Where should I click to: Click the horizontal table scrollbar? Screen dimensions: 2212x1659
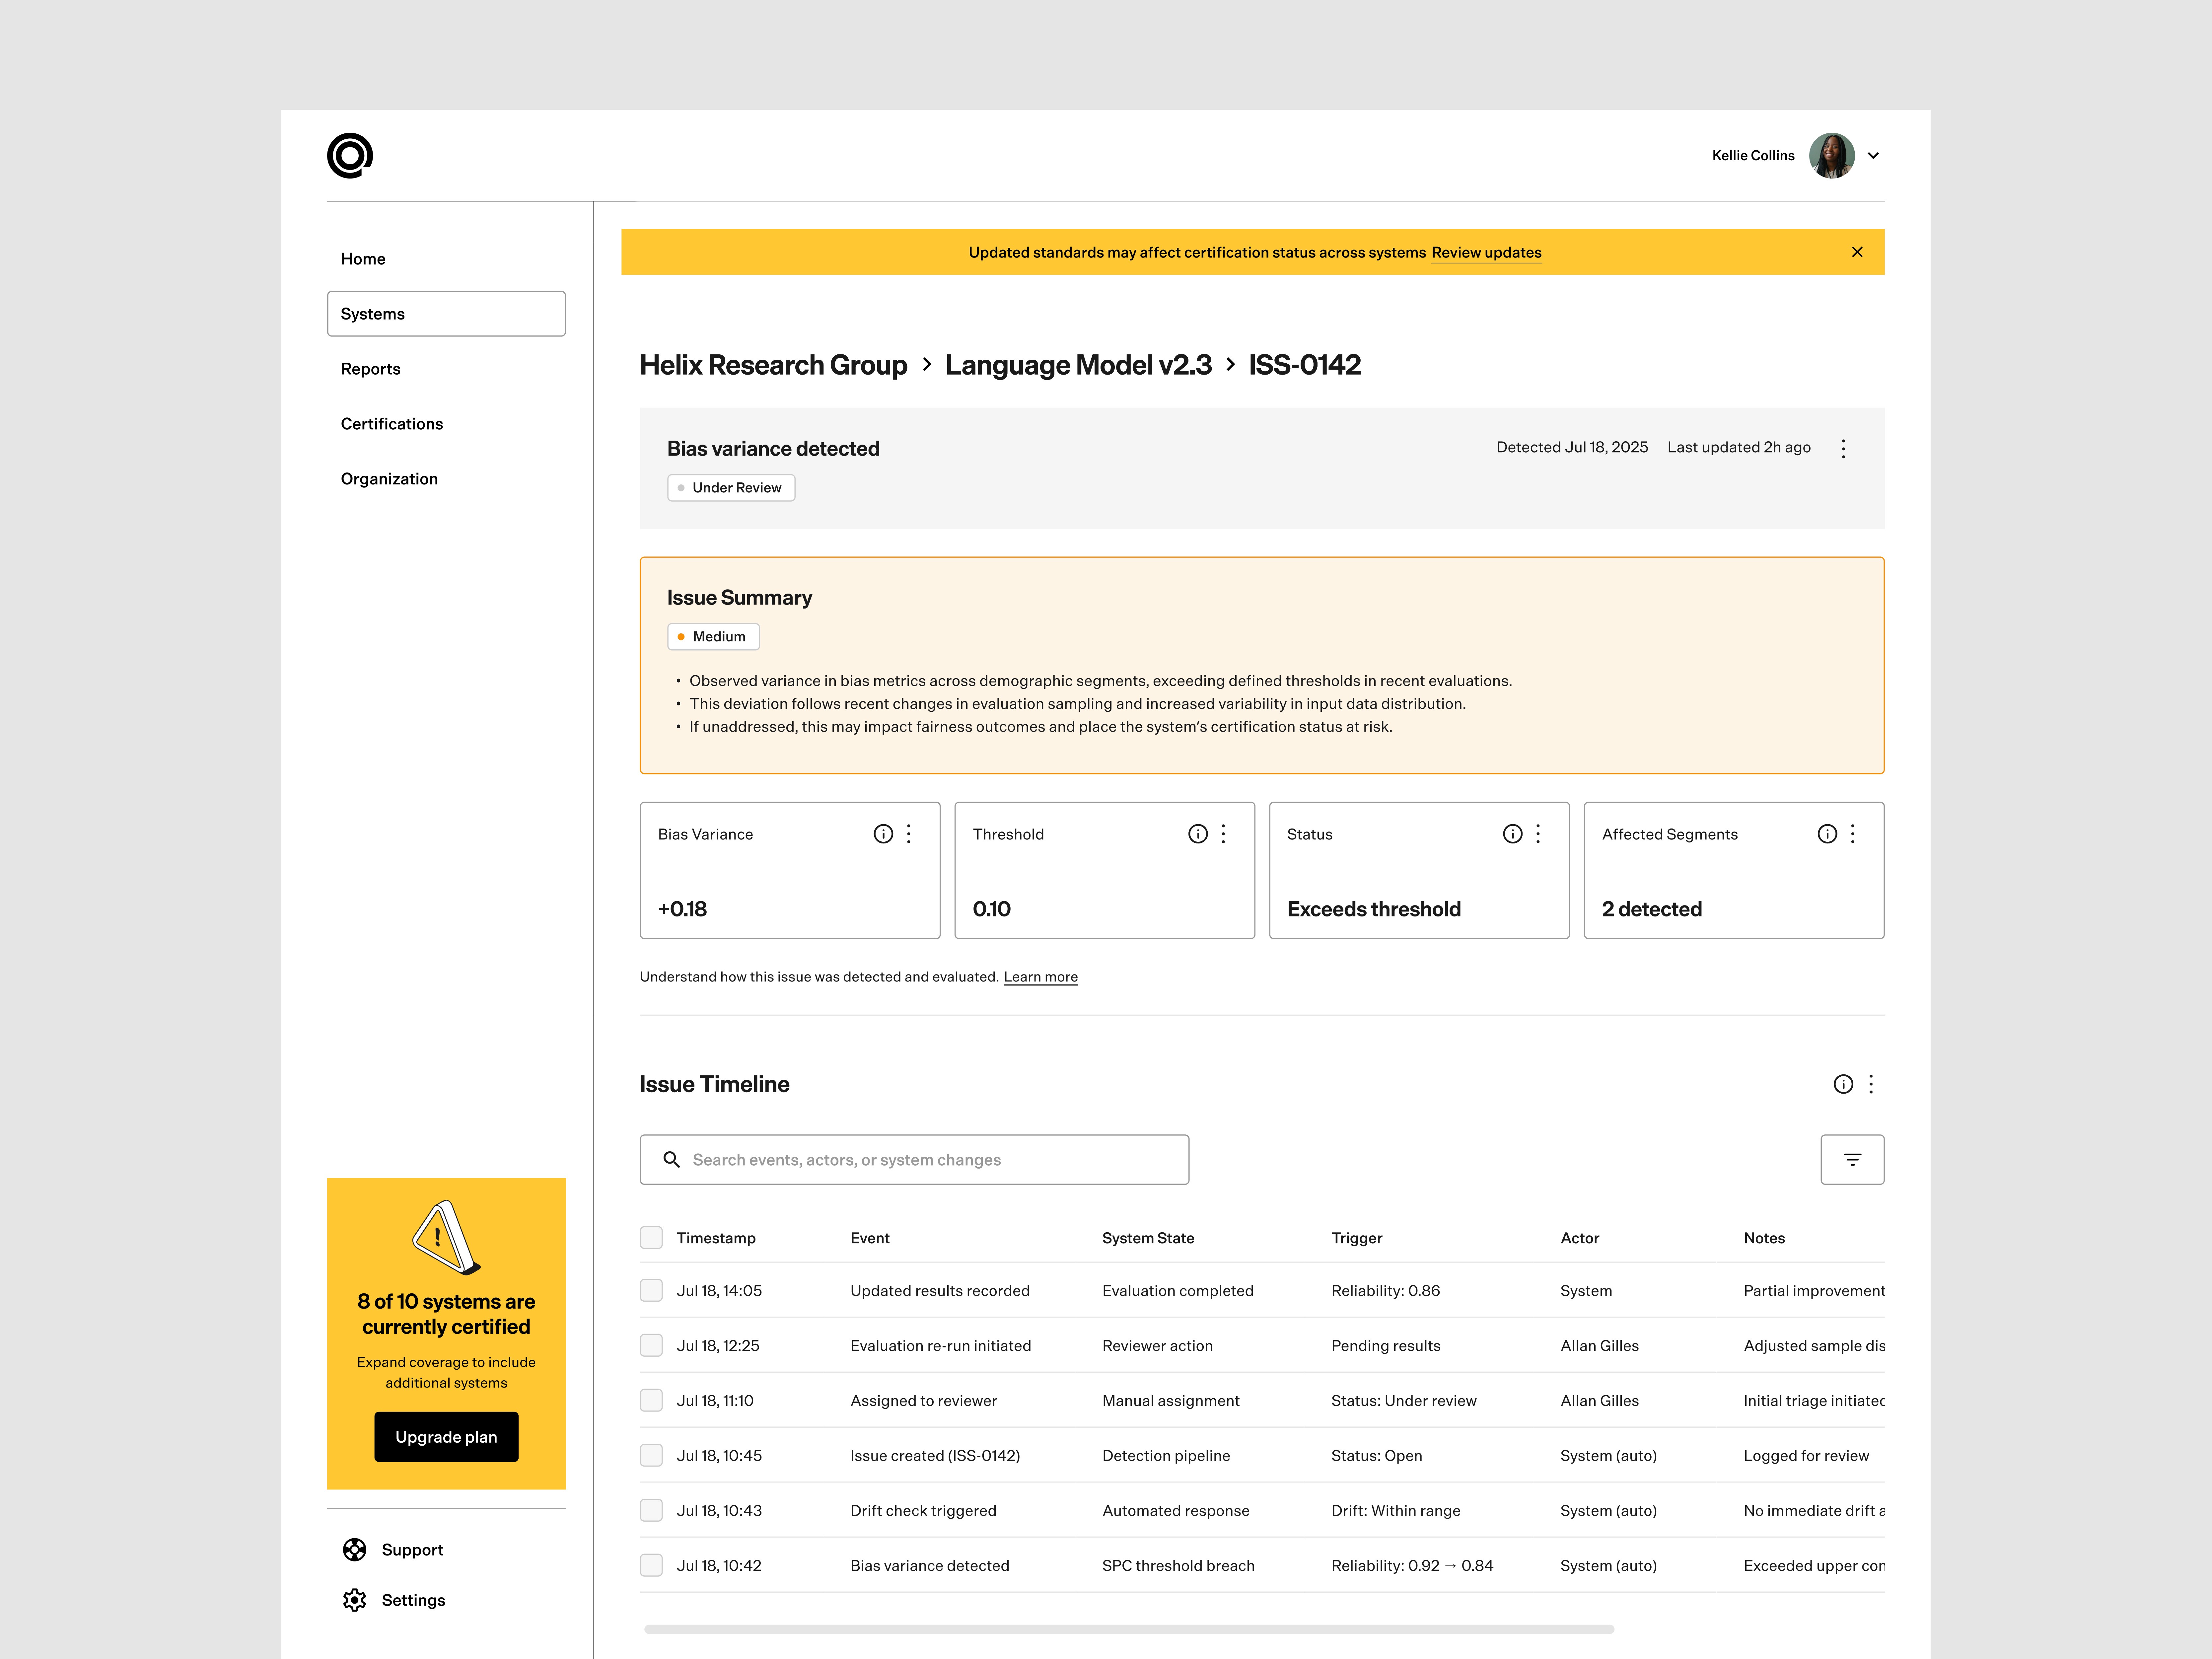pyautogui.click(x=1129, y=1629)
